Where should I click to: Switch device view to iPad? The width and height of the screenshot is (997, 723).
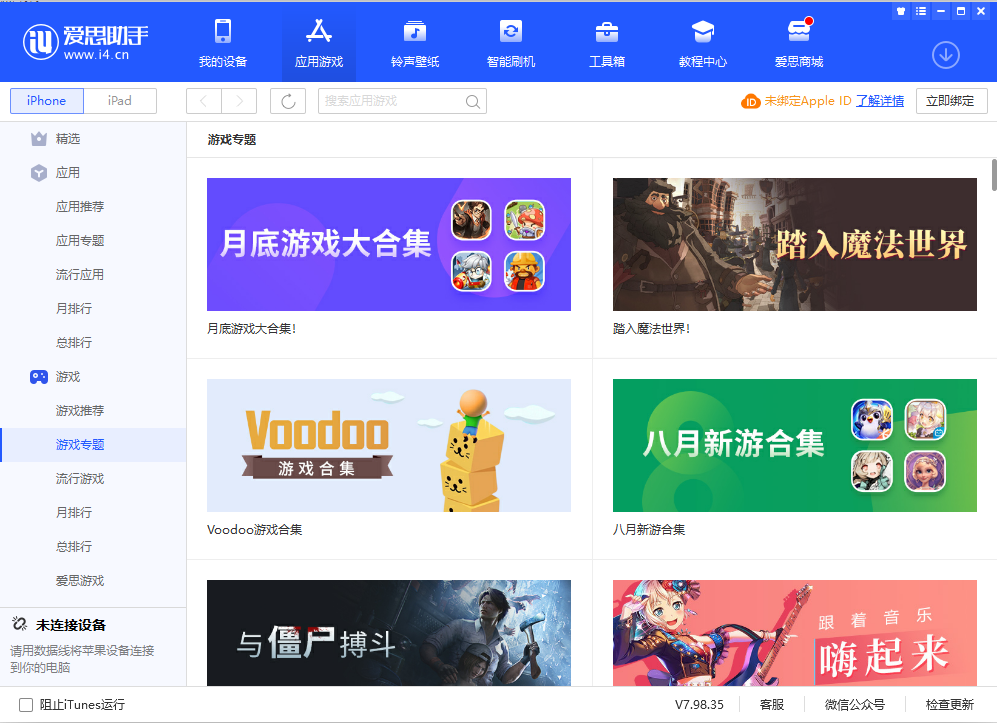pyautogui.click(x=119, y=100)
